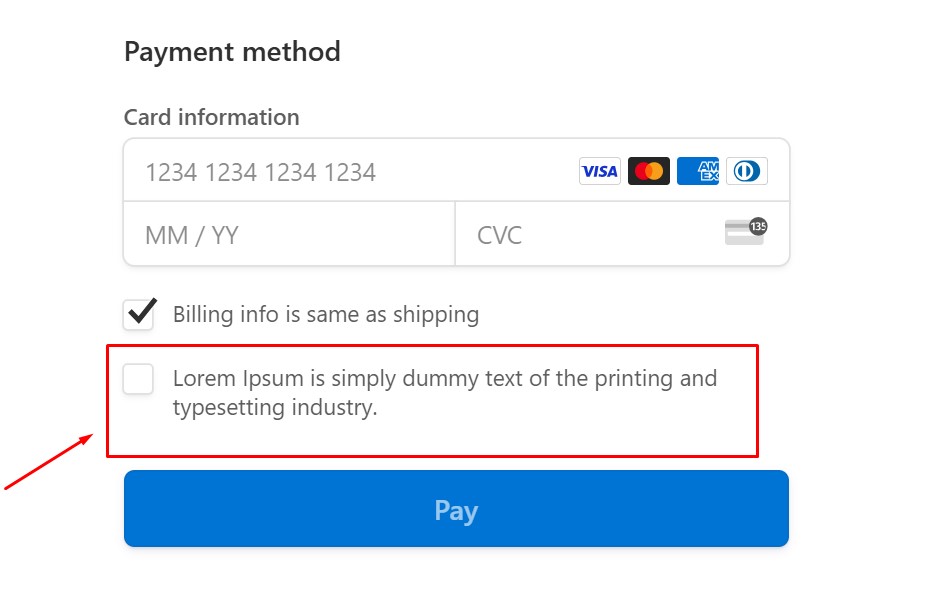The width and height of the screenshot is (927, 594).
Task: Click the "Payment method" heading
Action: point(232,52)
